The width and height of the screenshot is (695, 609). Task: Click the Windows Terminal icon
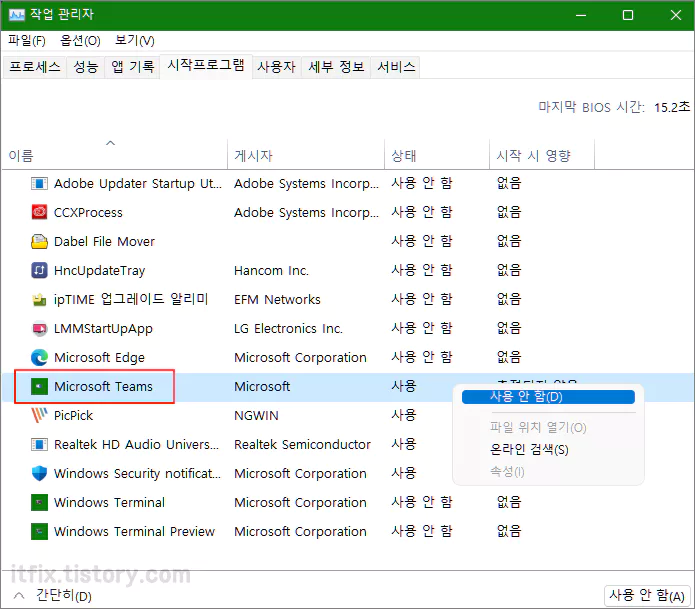point(39,502)
